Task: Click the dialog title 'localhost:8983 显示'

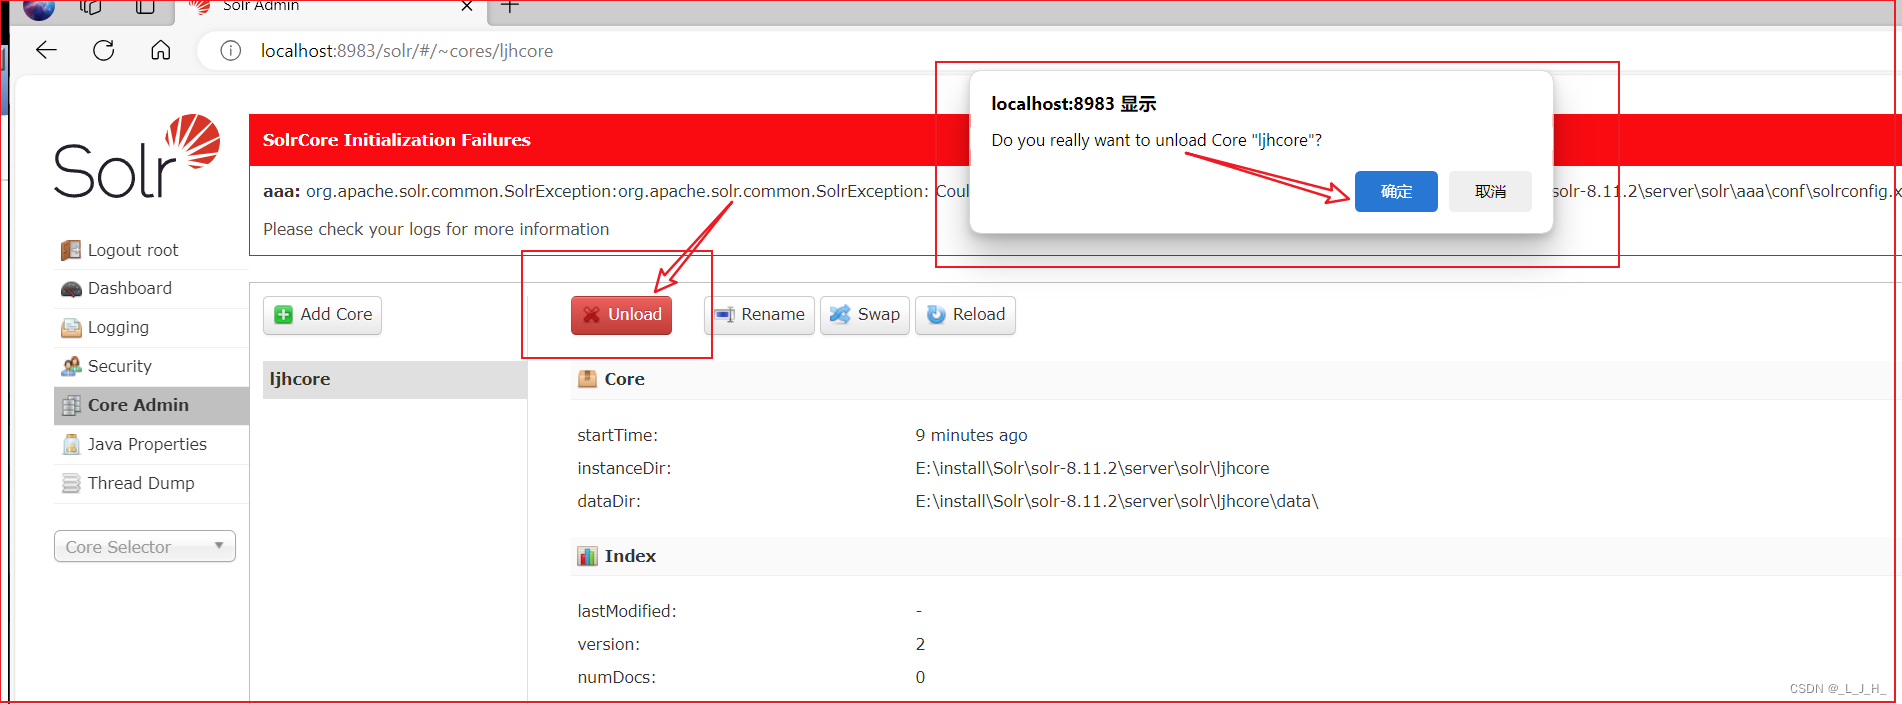Action: [1073, 104]
